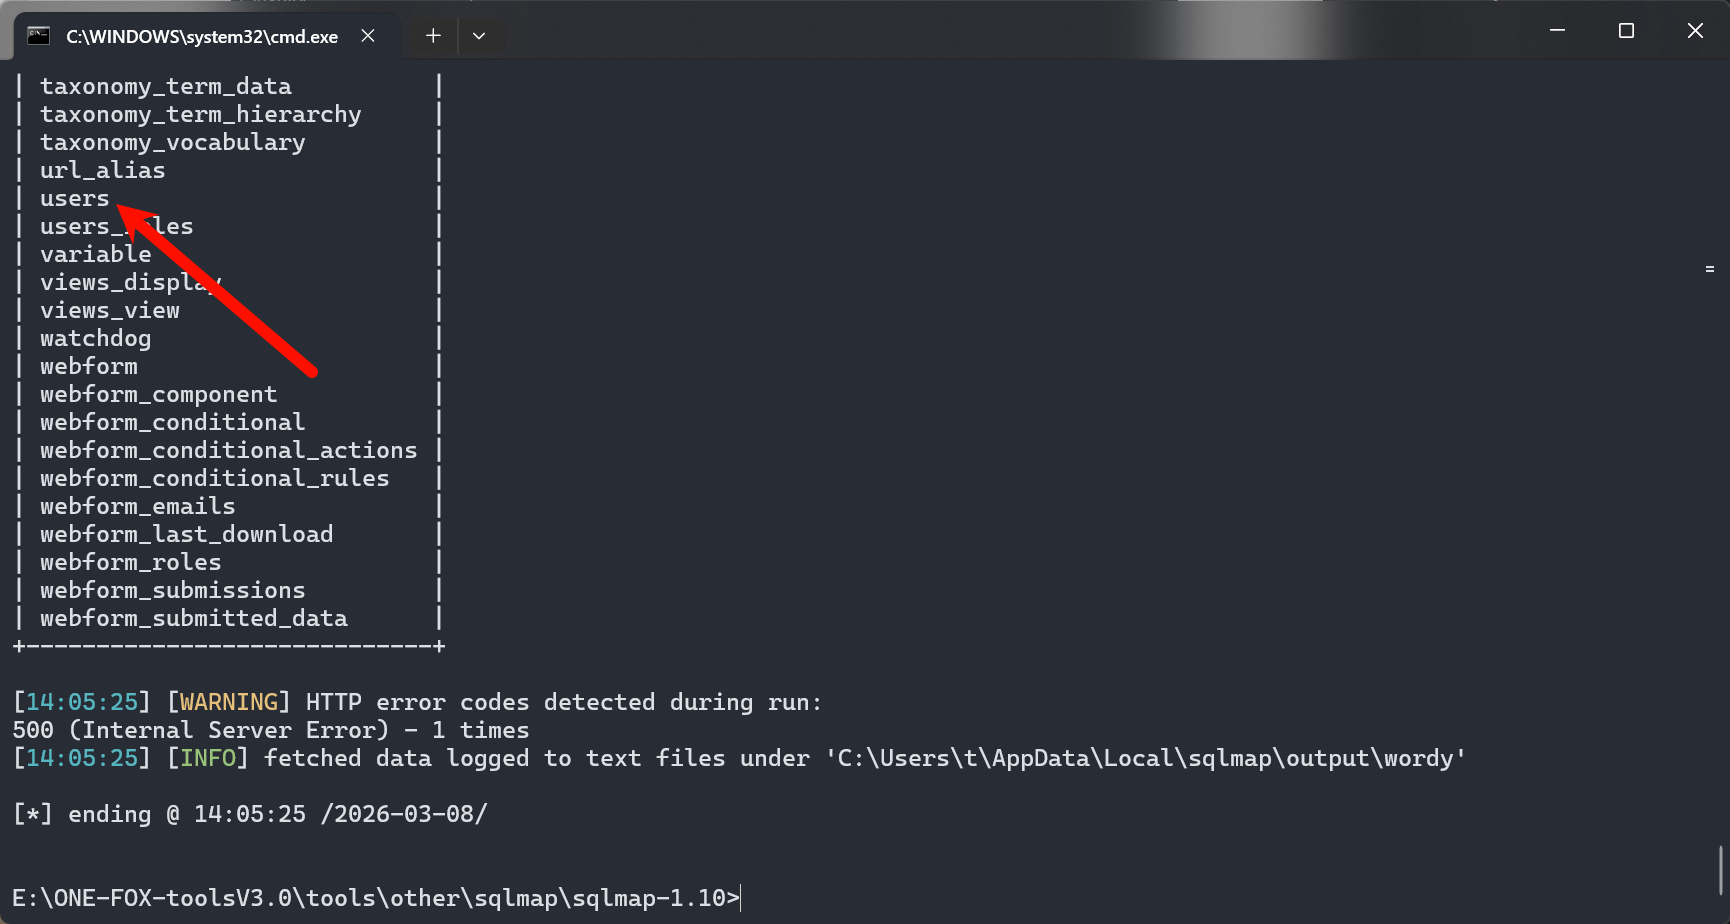Close the terminal window
This screenshot has height=924, width=1730.
point(1695,31)
